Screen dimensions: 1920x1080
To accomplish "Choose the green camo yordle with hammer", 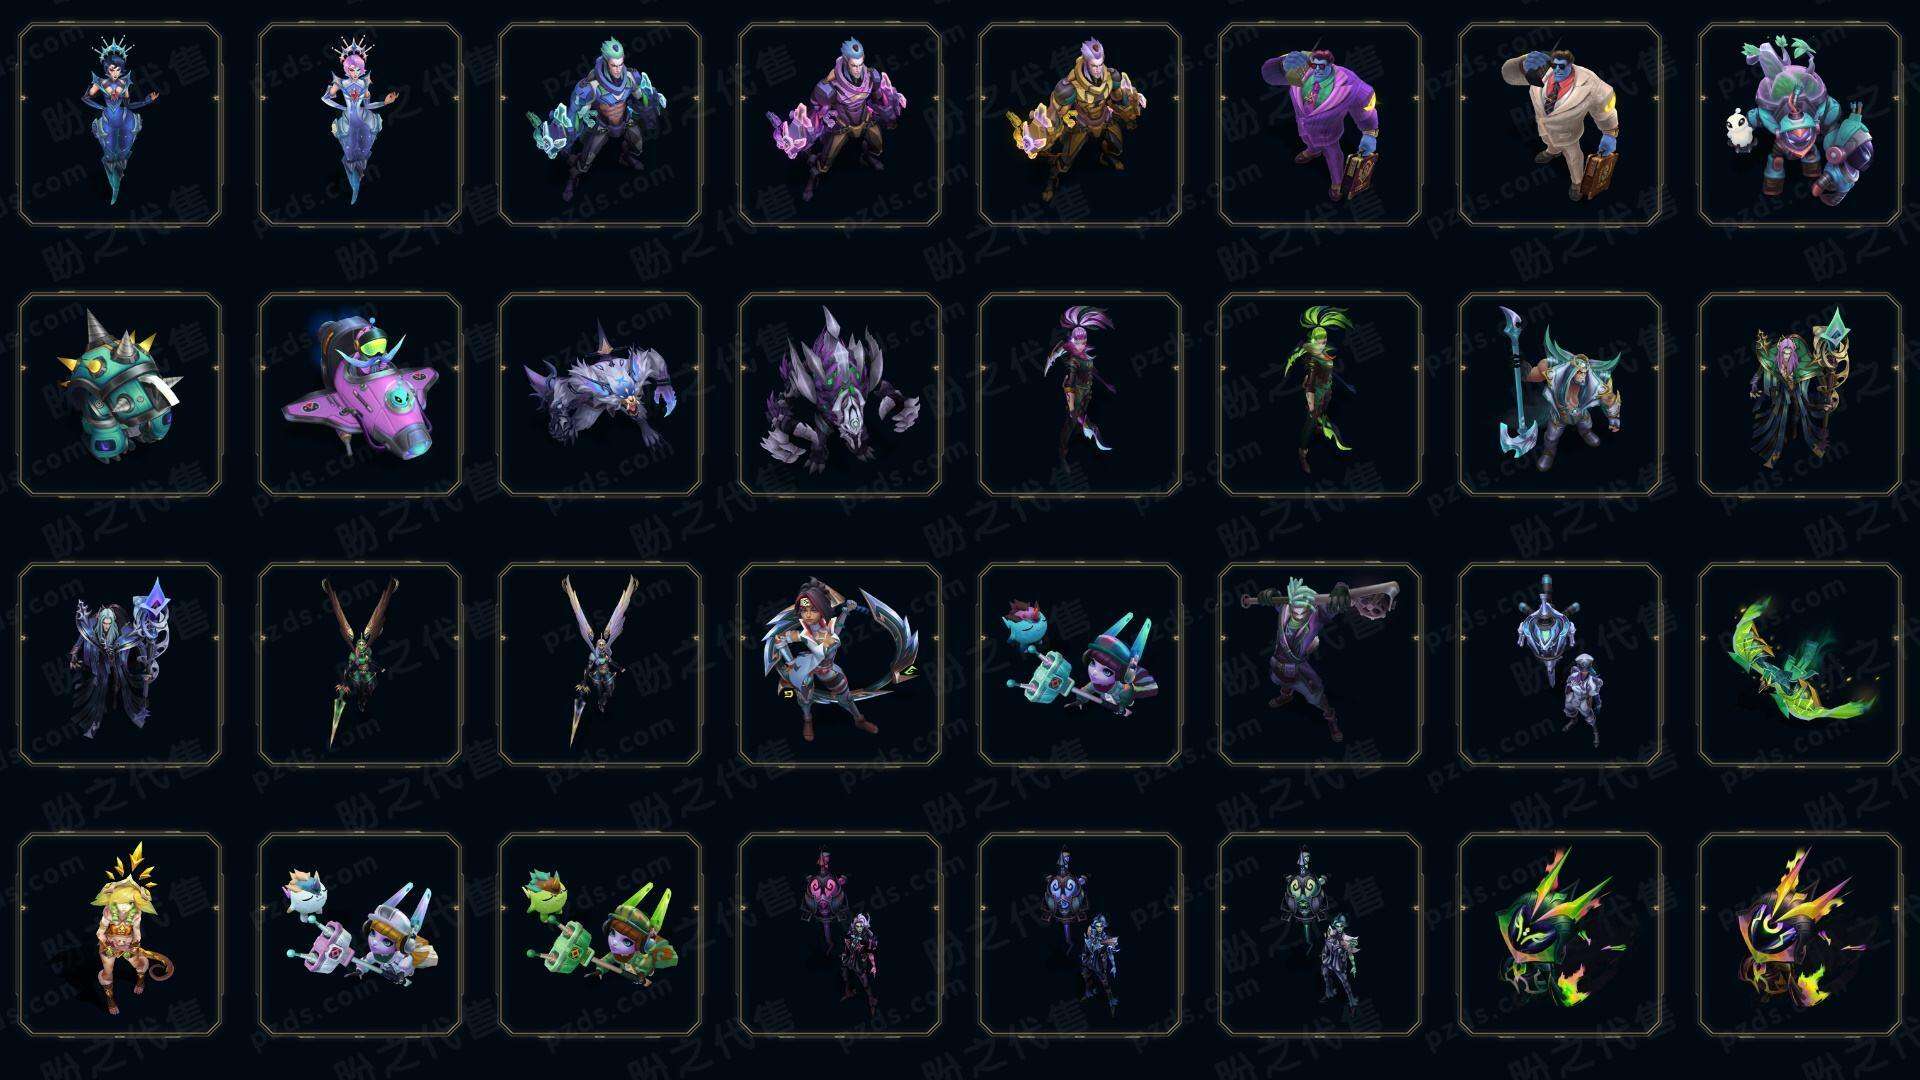I will click(600, 934).
